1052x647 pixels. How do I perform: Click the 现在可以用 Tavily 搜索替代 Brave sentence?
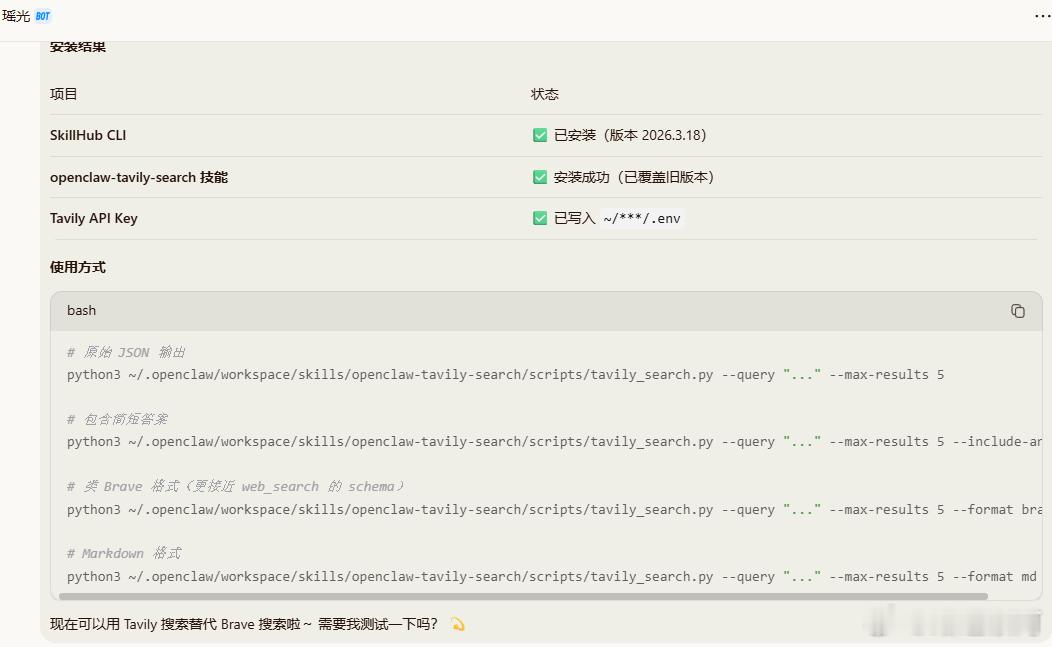tap(243, 625)
